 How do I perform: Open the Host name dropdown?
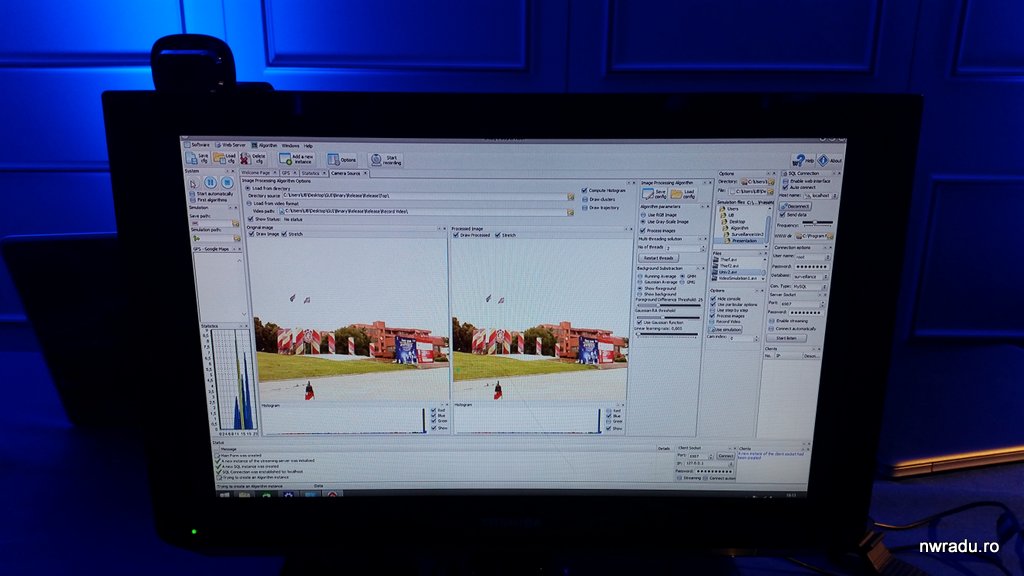[x=834, y=196]
